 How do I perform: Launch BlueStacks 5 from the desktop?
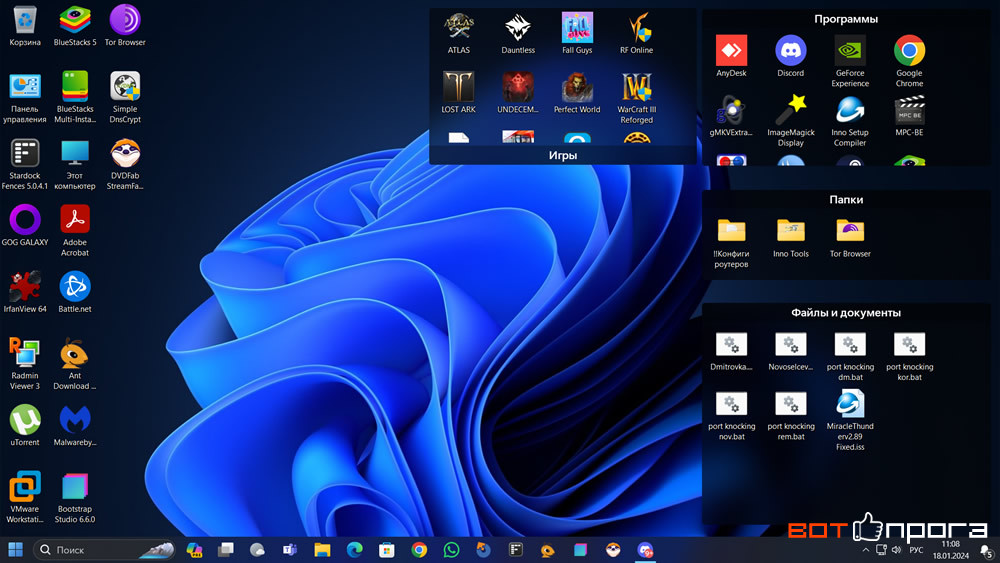(x=75, y=27)
